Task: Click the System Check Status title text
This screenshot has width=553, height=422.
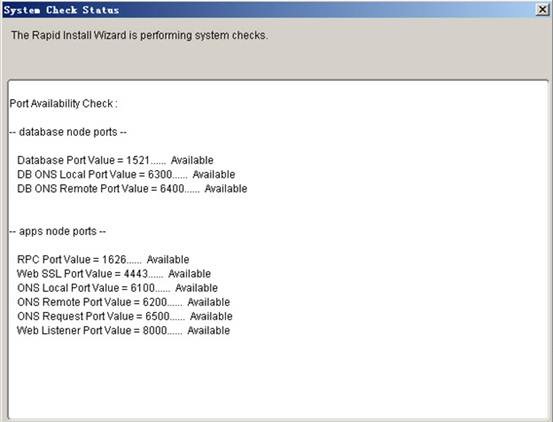Action: 61,10
